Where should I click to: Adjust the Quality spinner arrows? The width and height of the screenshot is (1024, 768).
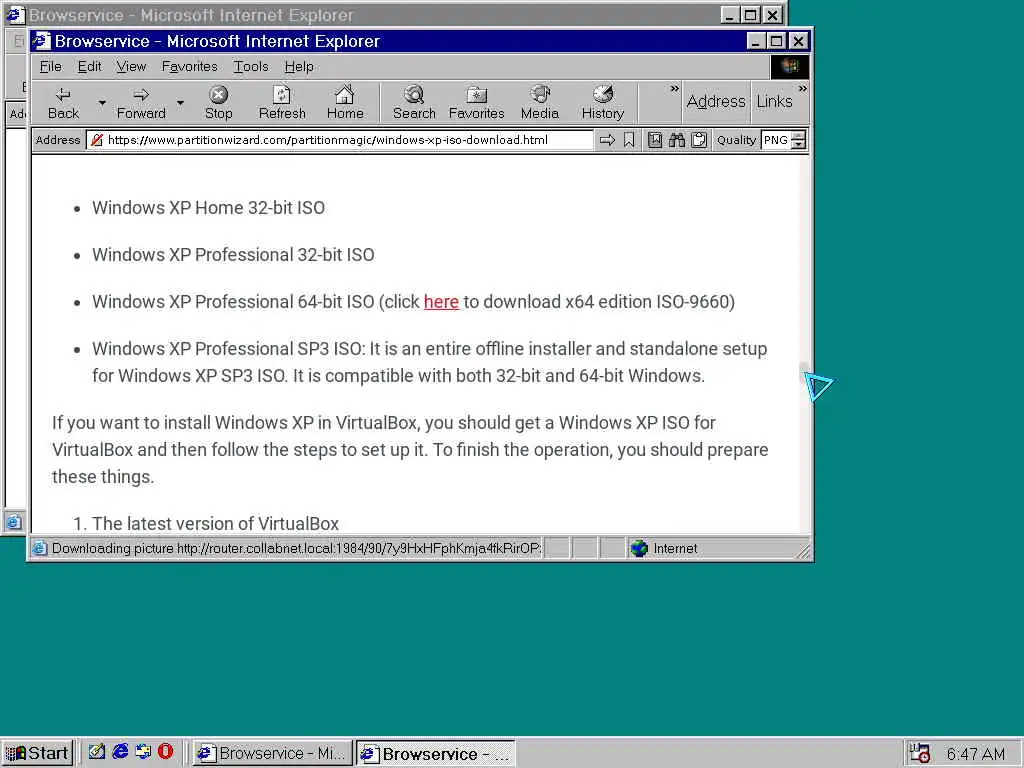[x=799, y=140]
